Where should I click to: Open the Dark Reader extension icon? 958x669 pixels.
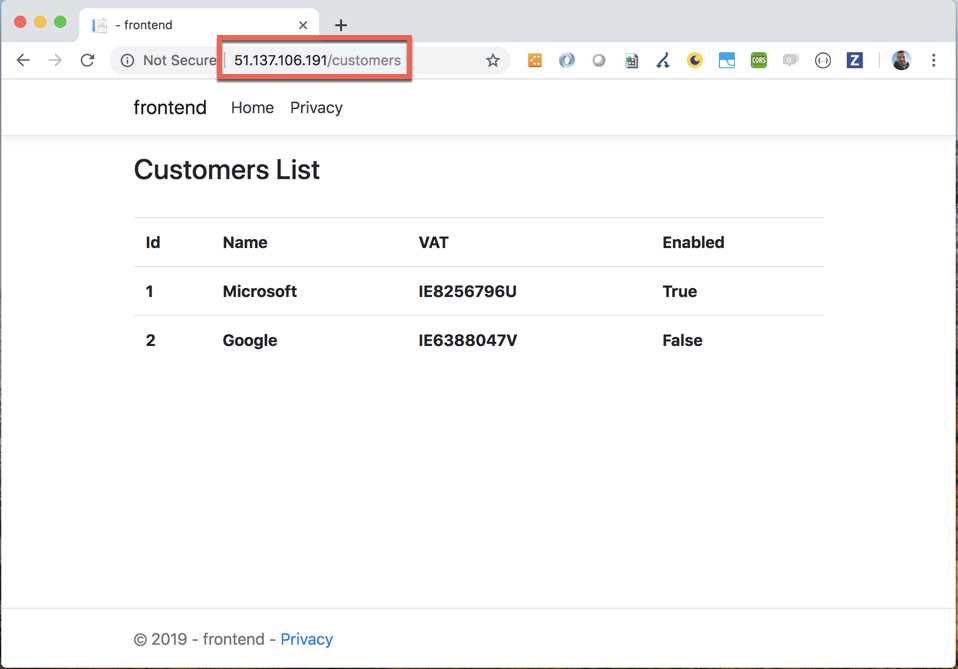(695, 60)
